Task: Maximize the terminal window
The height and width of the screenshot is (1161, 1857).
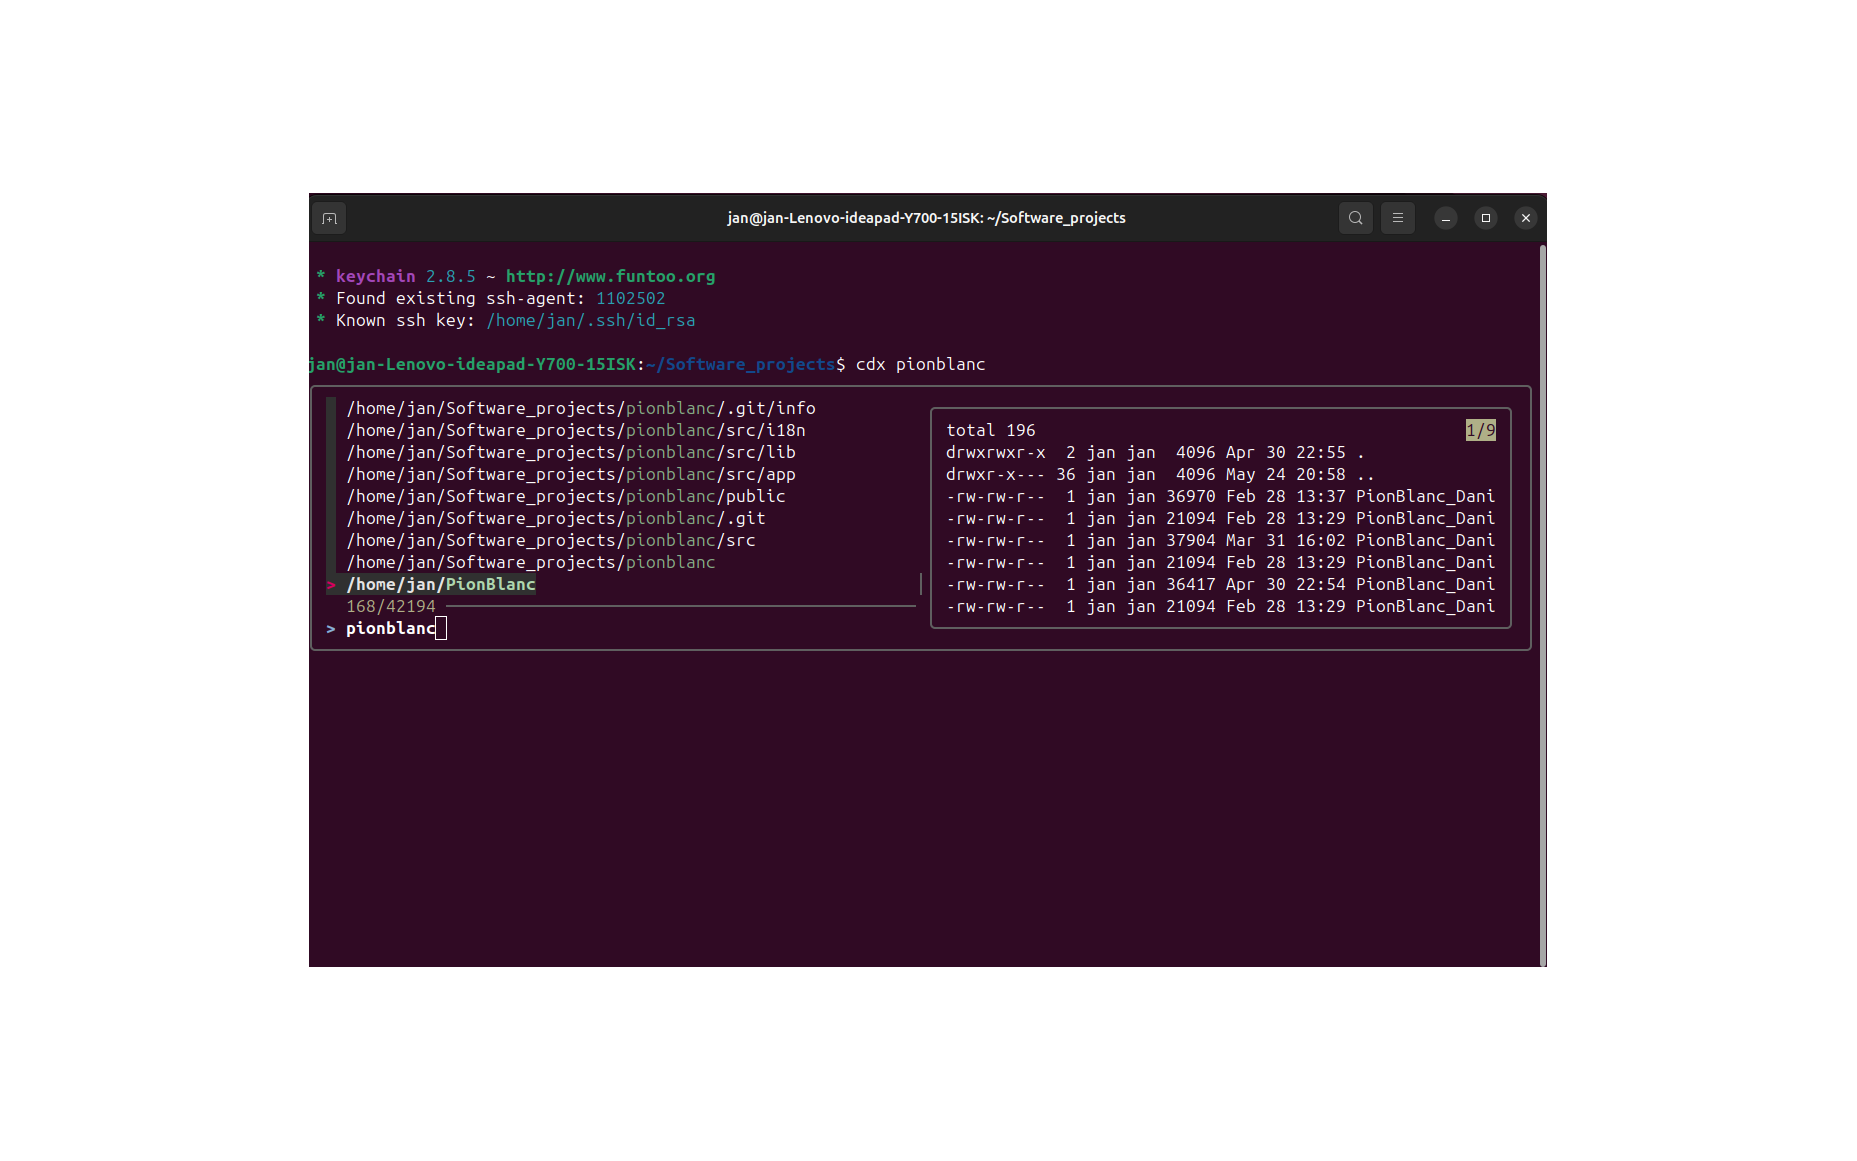Action: [1485, 218]
